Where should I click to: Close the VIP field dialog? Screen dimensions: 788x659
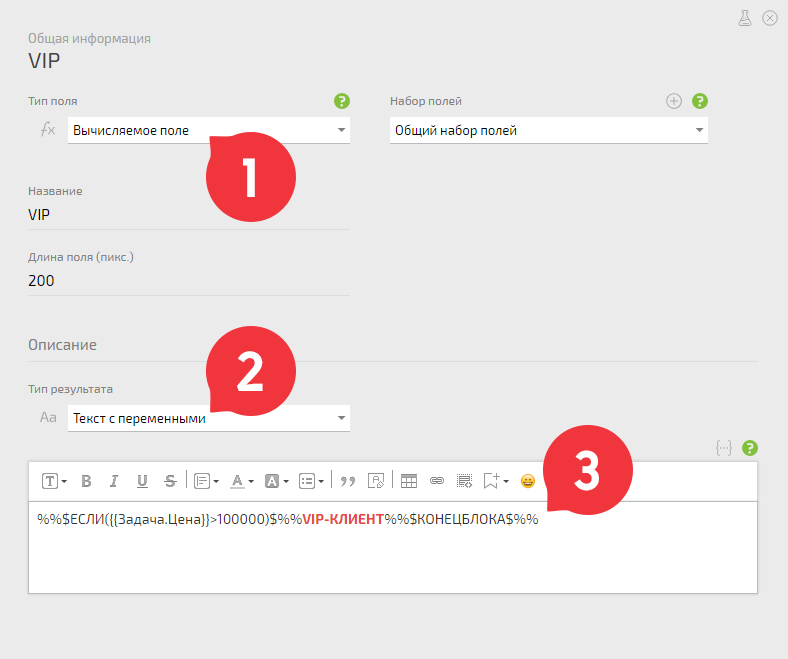(x=770, y=18)
